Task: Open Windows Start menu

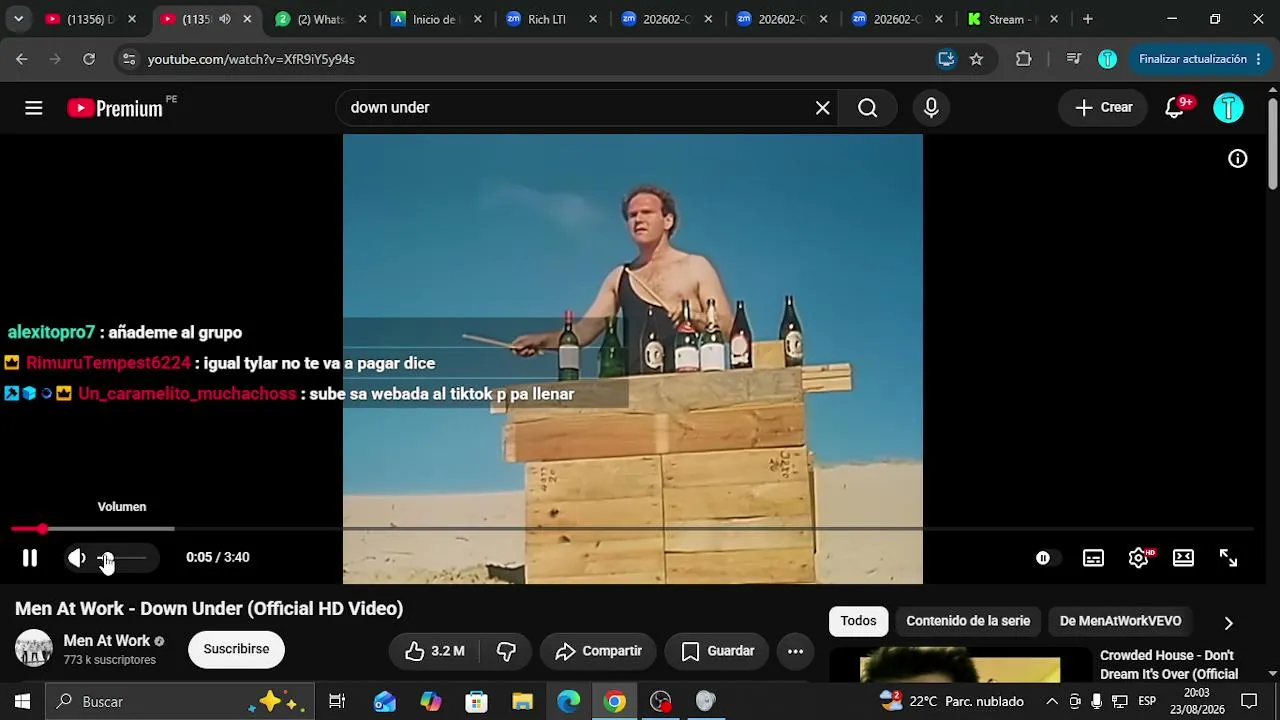Action: tap(22, 701)
